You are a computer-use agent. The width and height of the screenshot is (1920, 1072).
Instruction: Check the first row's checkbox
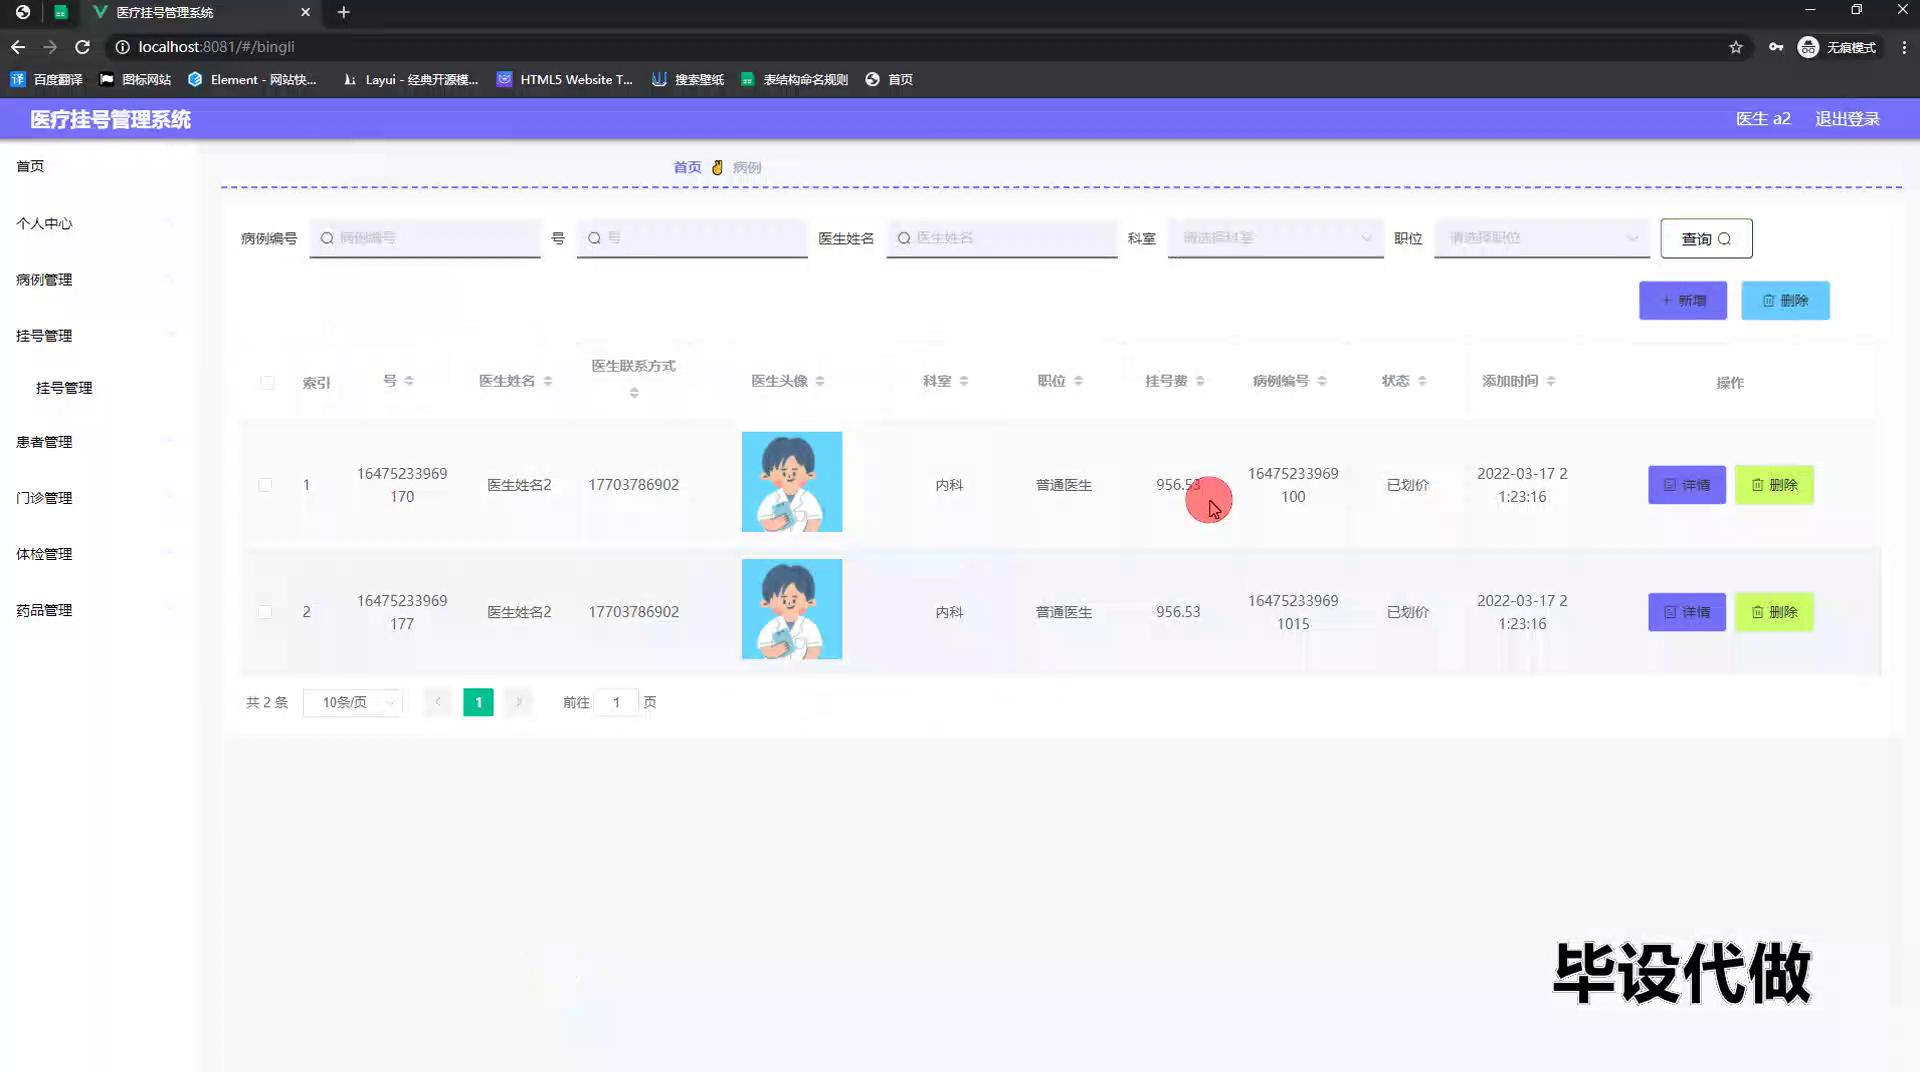click(265, 485)
